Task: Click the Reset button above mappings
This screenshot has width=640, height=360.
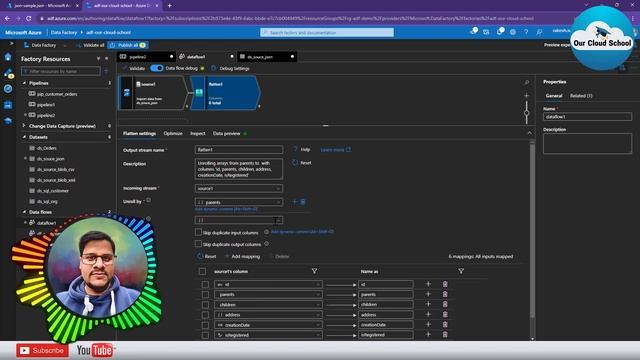Action: [207, 256]
